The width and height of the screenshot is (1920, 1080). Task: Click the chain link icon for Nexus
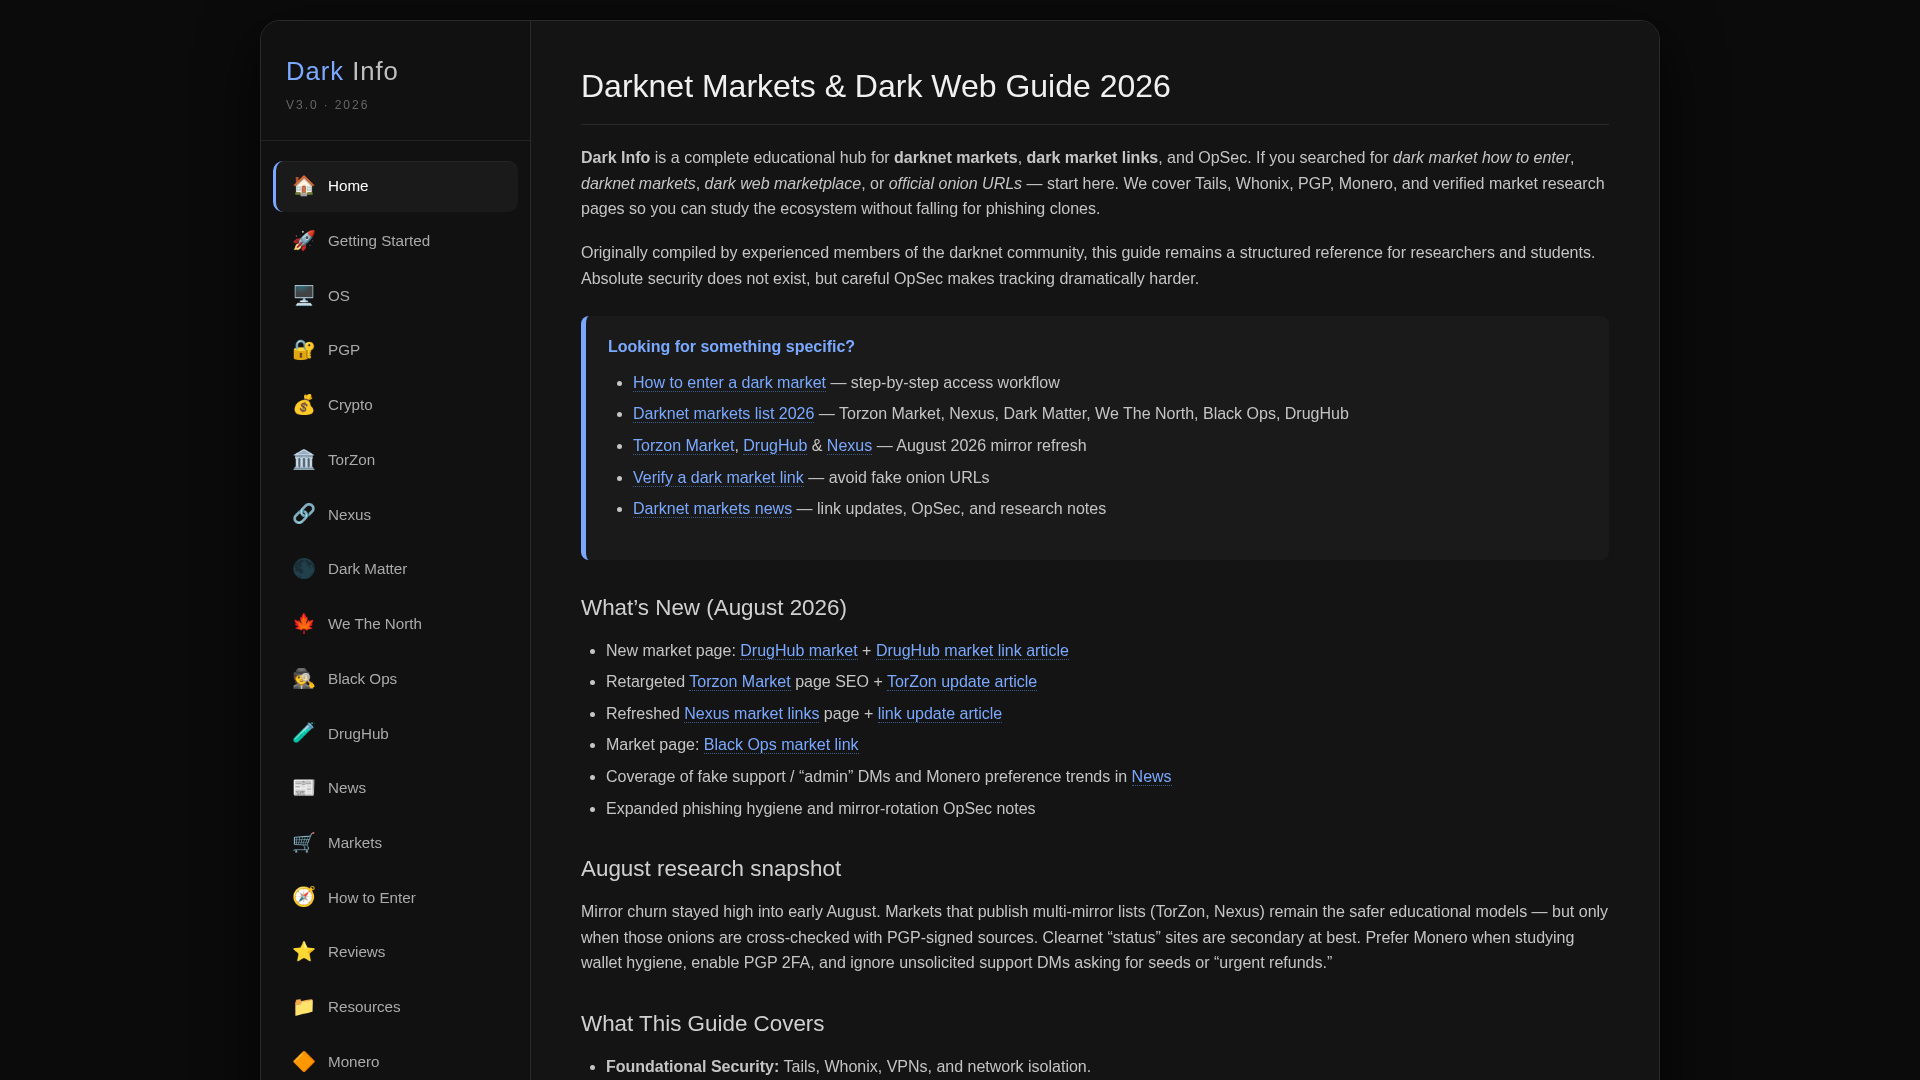click(x=304, y=515)
